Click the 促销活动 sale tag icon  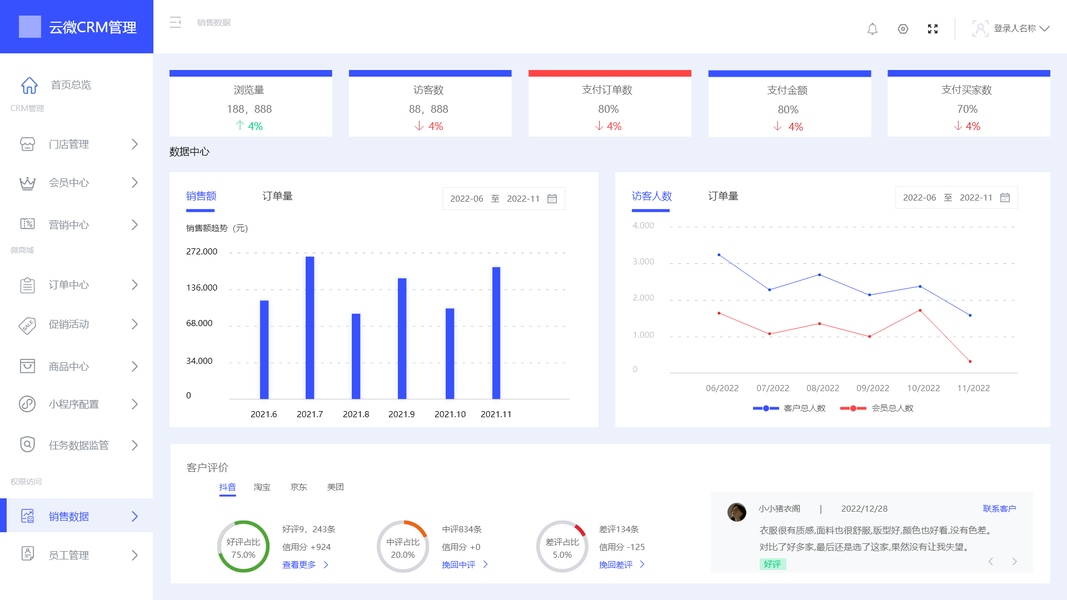click(x=27, y=325)
